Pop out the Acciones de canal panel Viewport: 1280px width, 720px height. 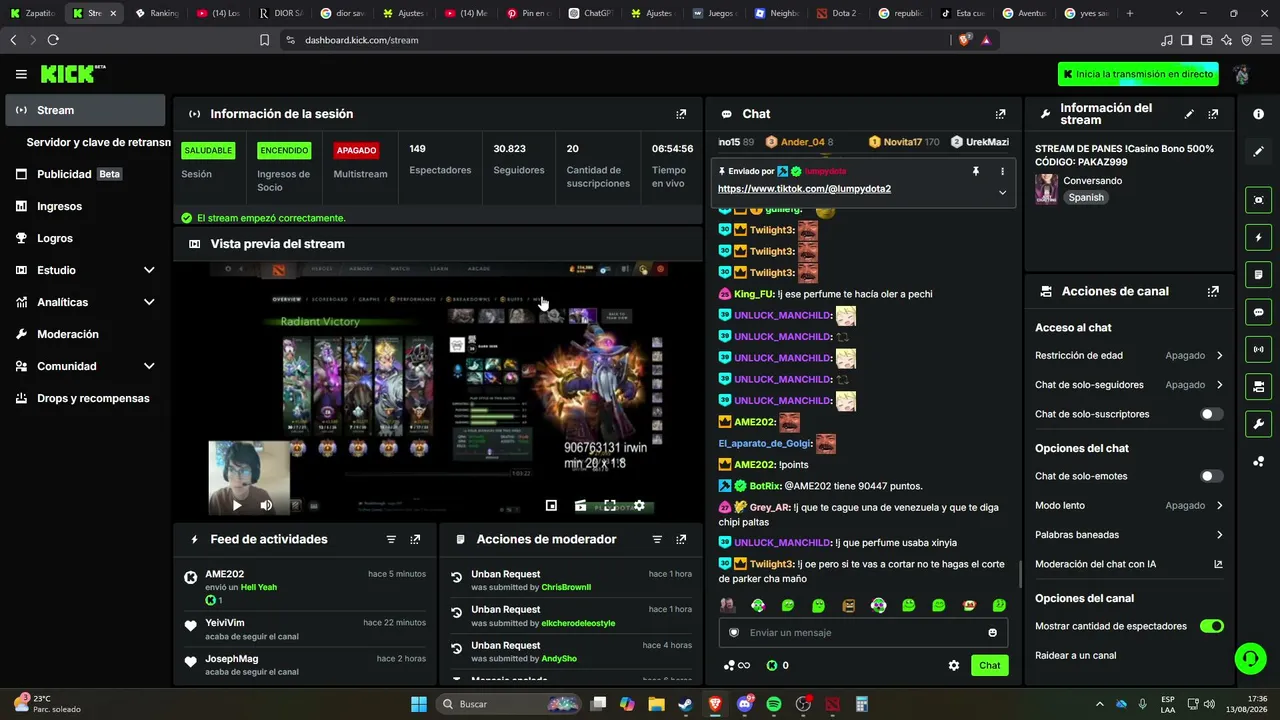tap(1213, 292)
